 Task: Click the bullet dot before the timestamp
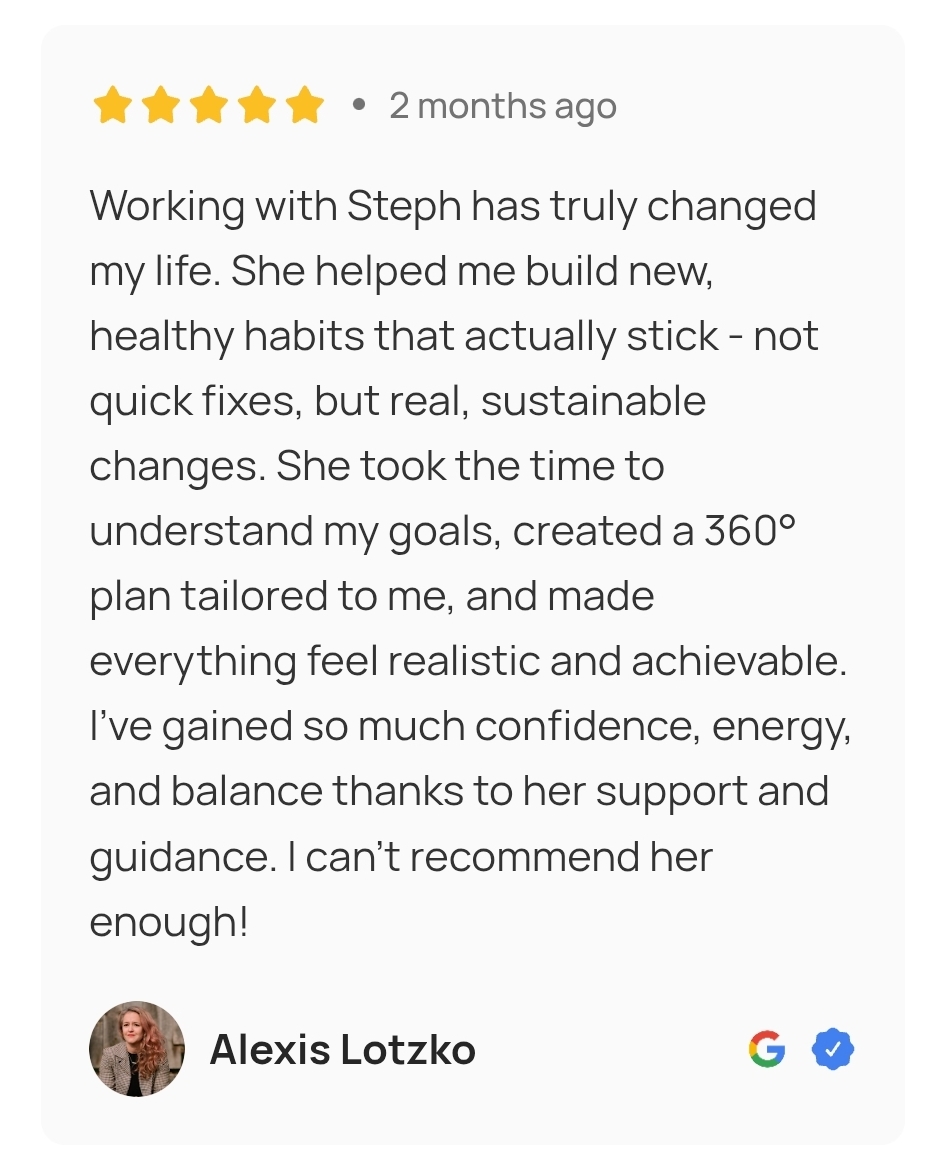point(359,106)
